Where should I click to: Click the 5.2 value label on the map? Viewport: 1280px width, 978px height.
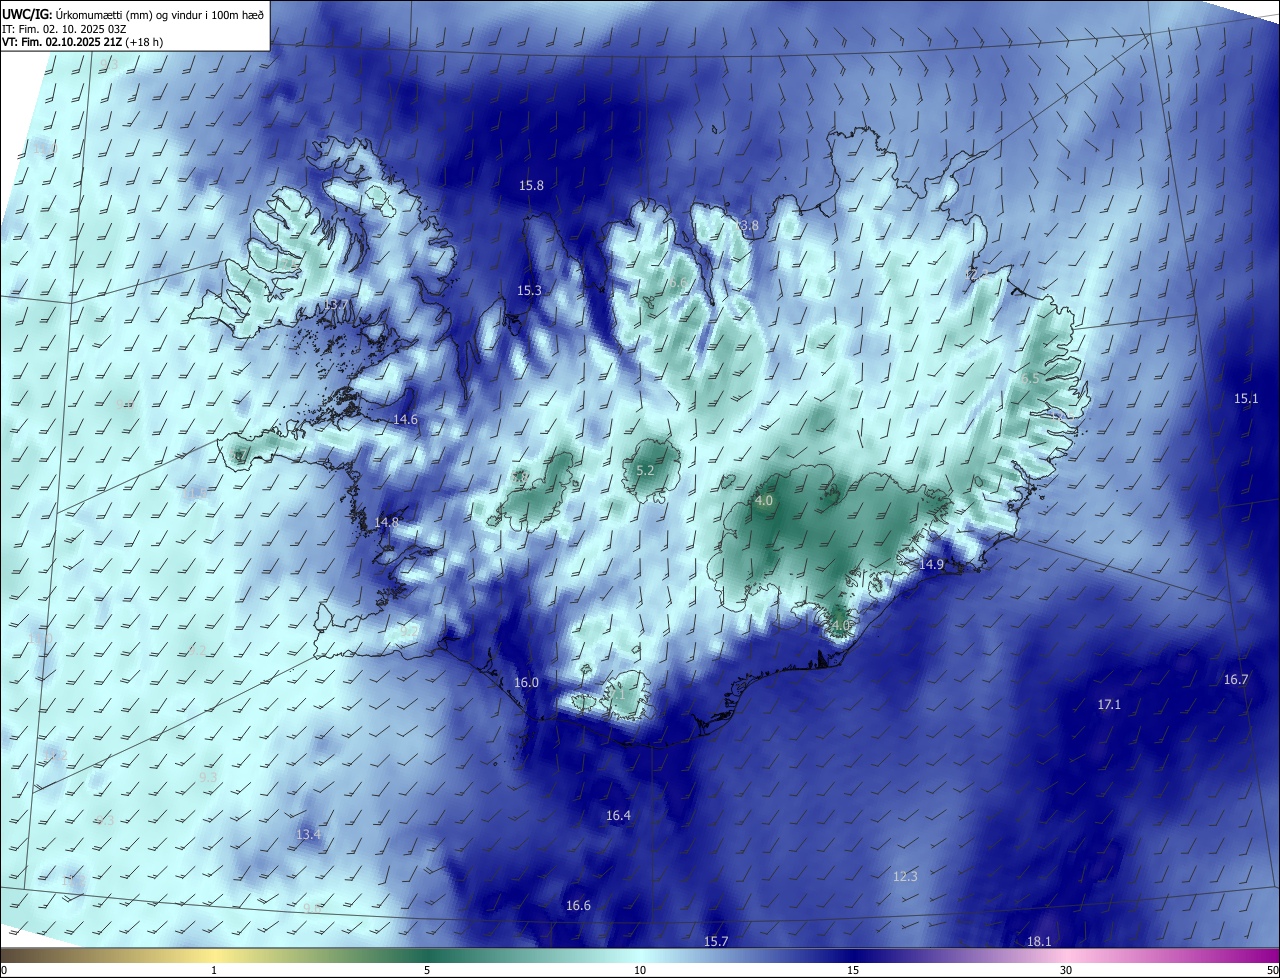click(x=645, y=471)
